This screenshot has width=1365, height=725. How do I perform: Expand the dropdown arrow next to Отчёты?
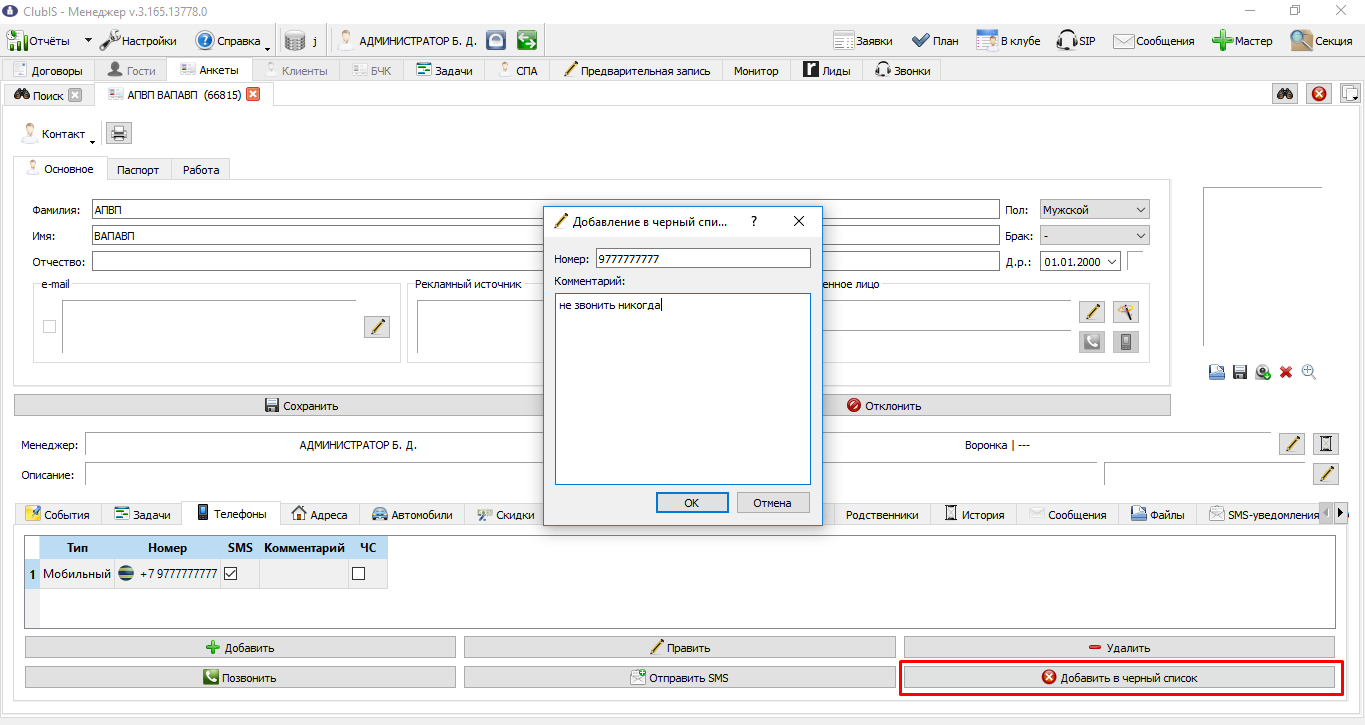point(87,41)
